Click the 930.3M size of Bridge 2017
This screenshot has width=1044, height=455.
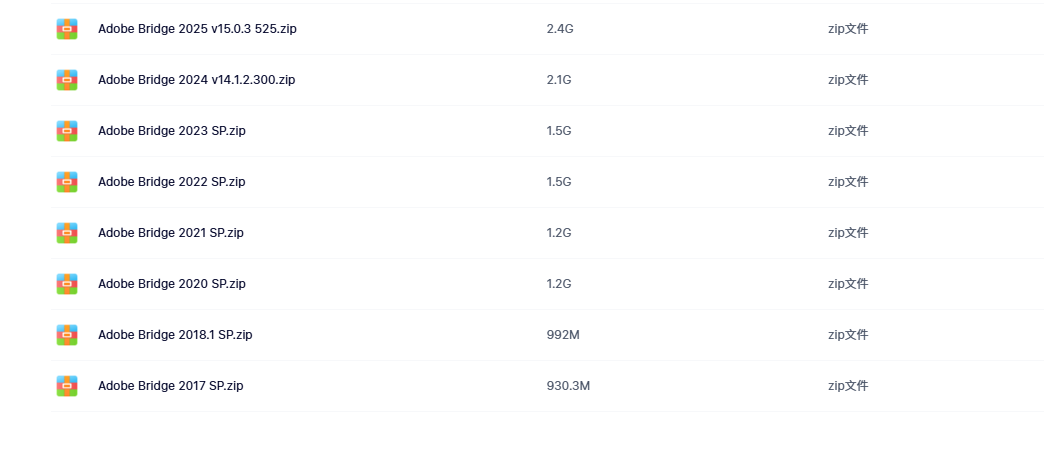pos(568,386)
